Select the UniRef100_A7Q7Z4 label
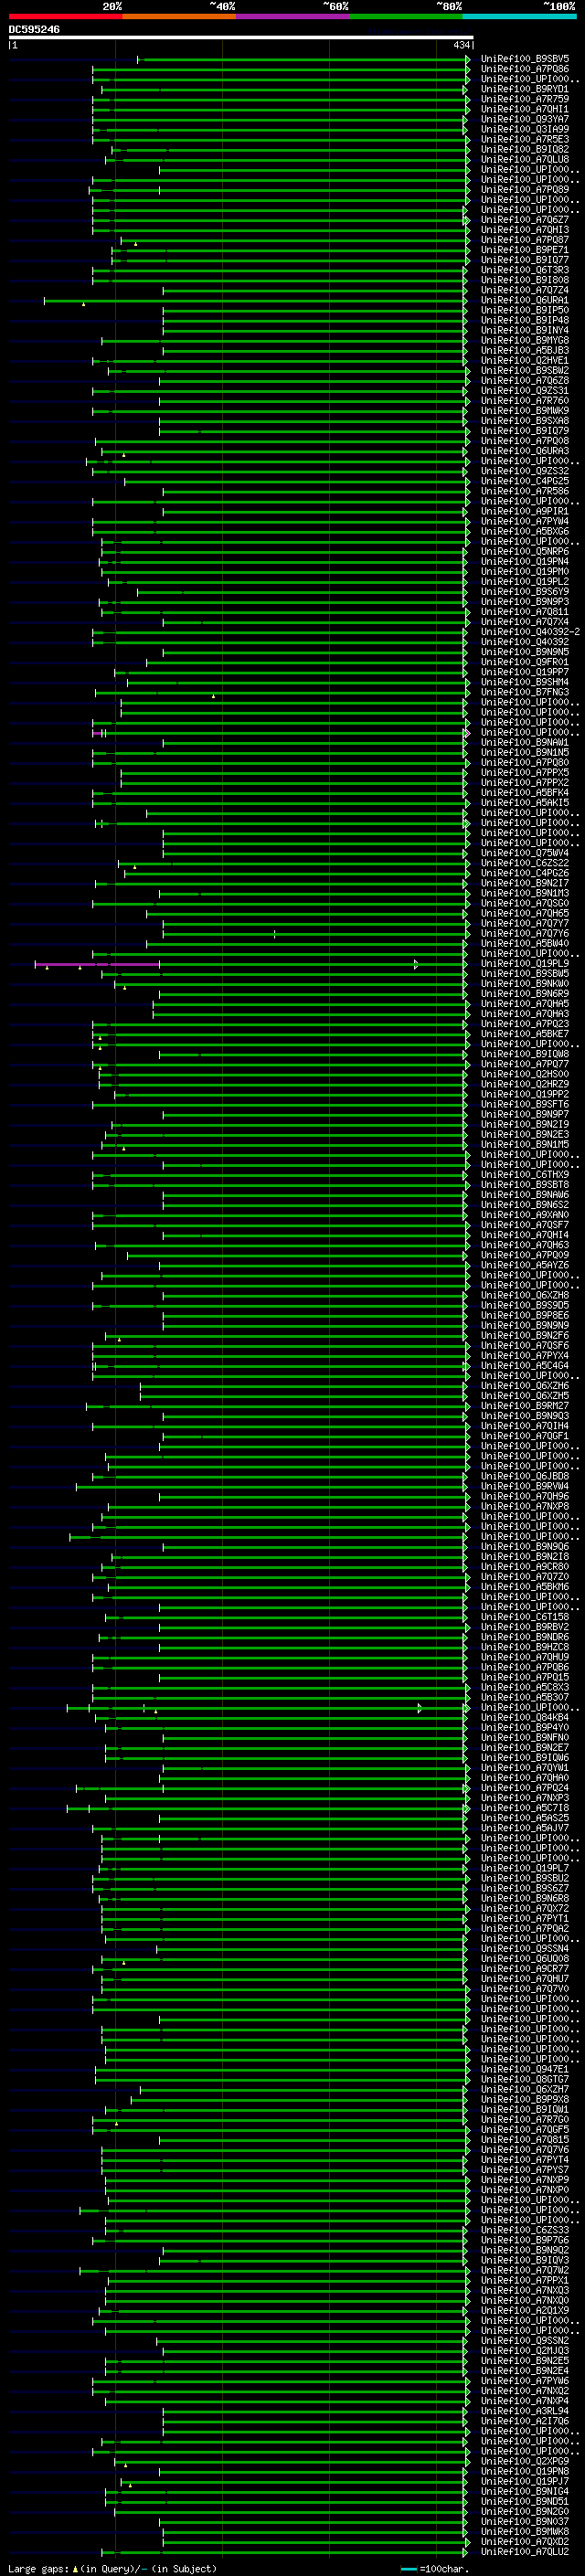Image resolution: width=585 pixels, height=2576 pixels. coord(524,290)
